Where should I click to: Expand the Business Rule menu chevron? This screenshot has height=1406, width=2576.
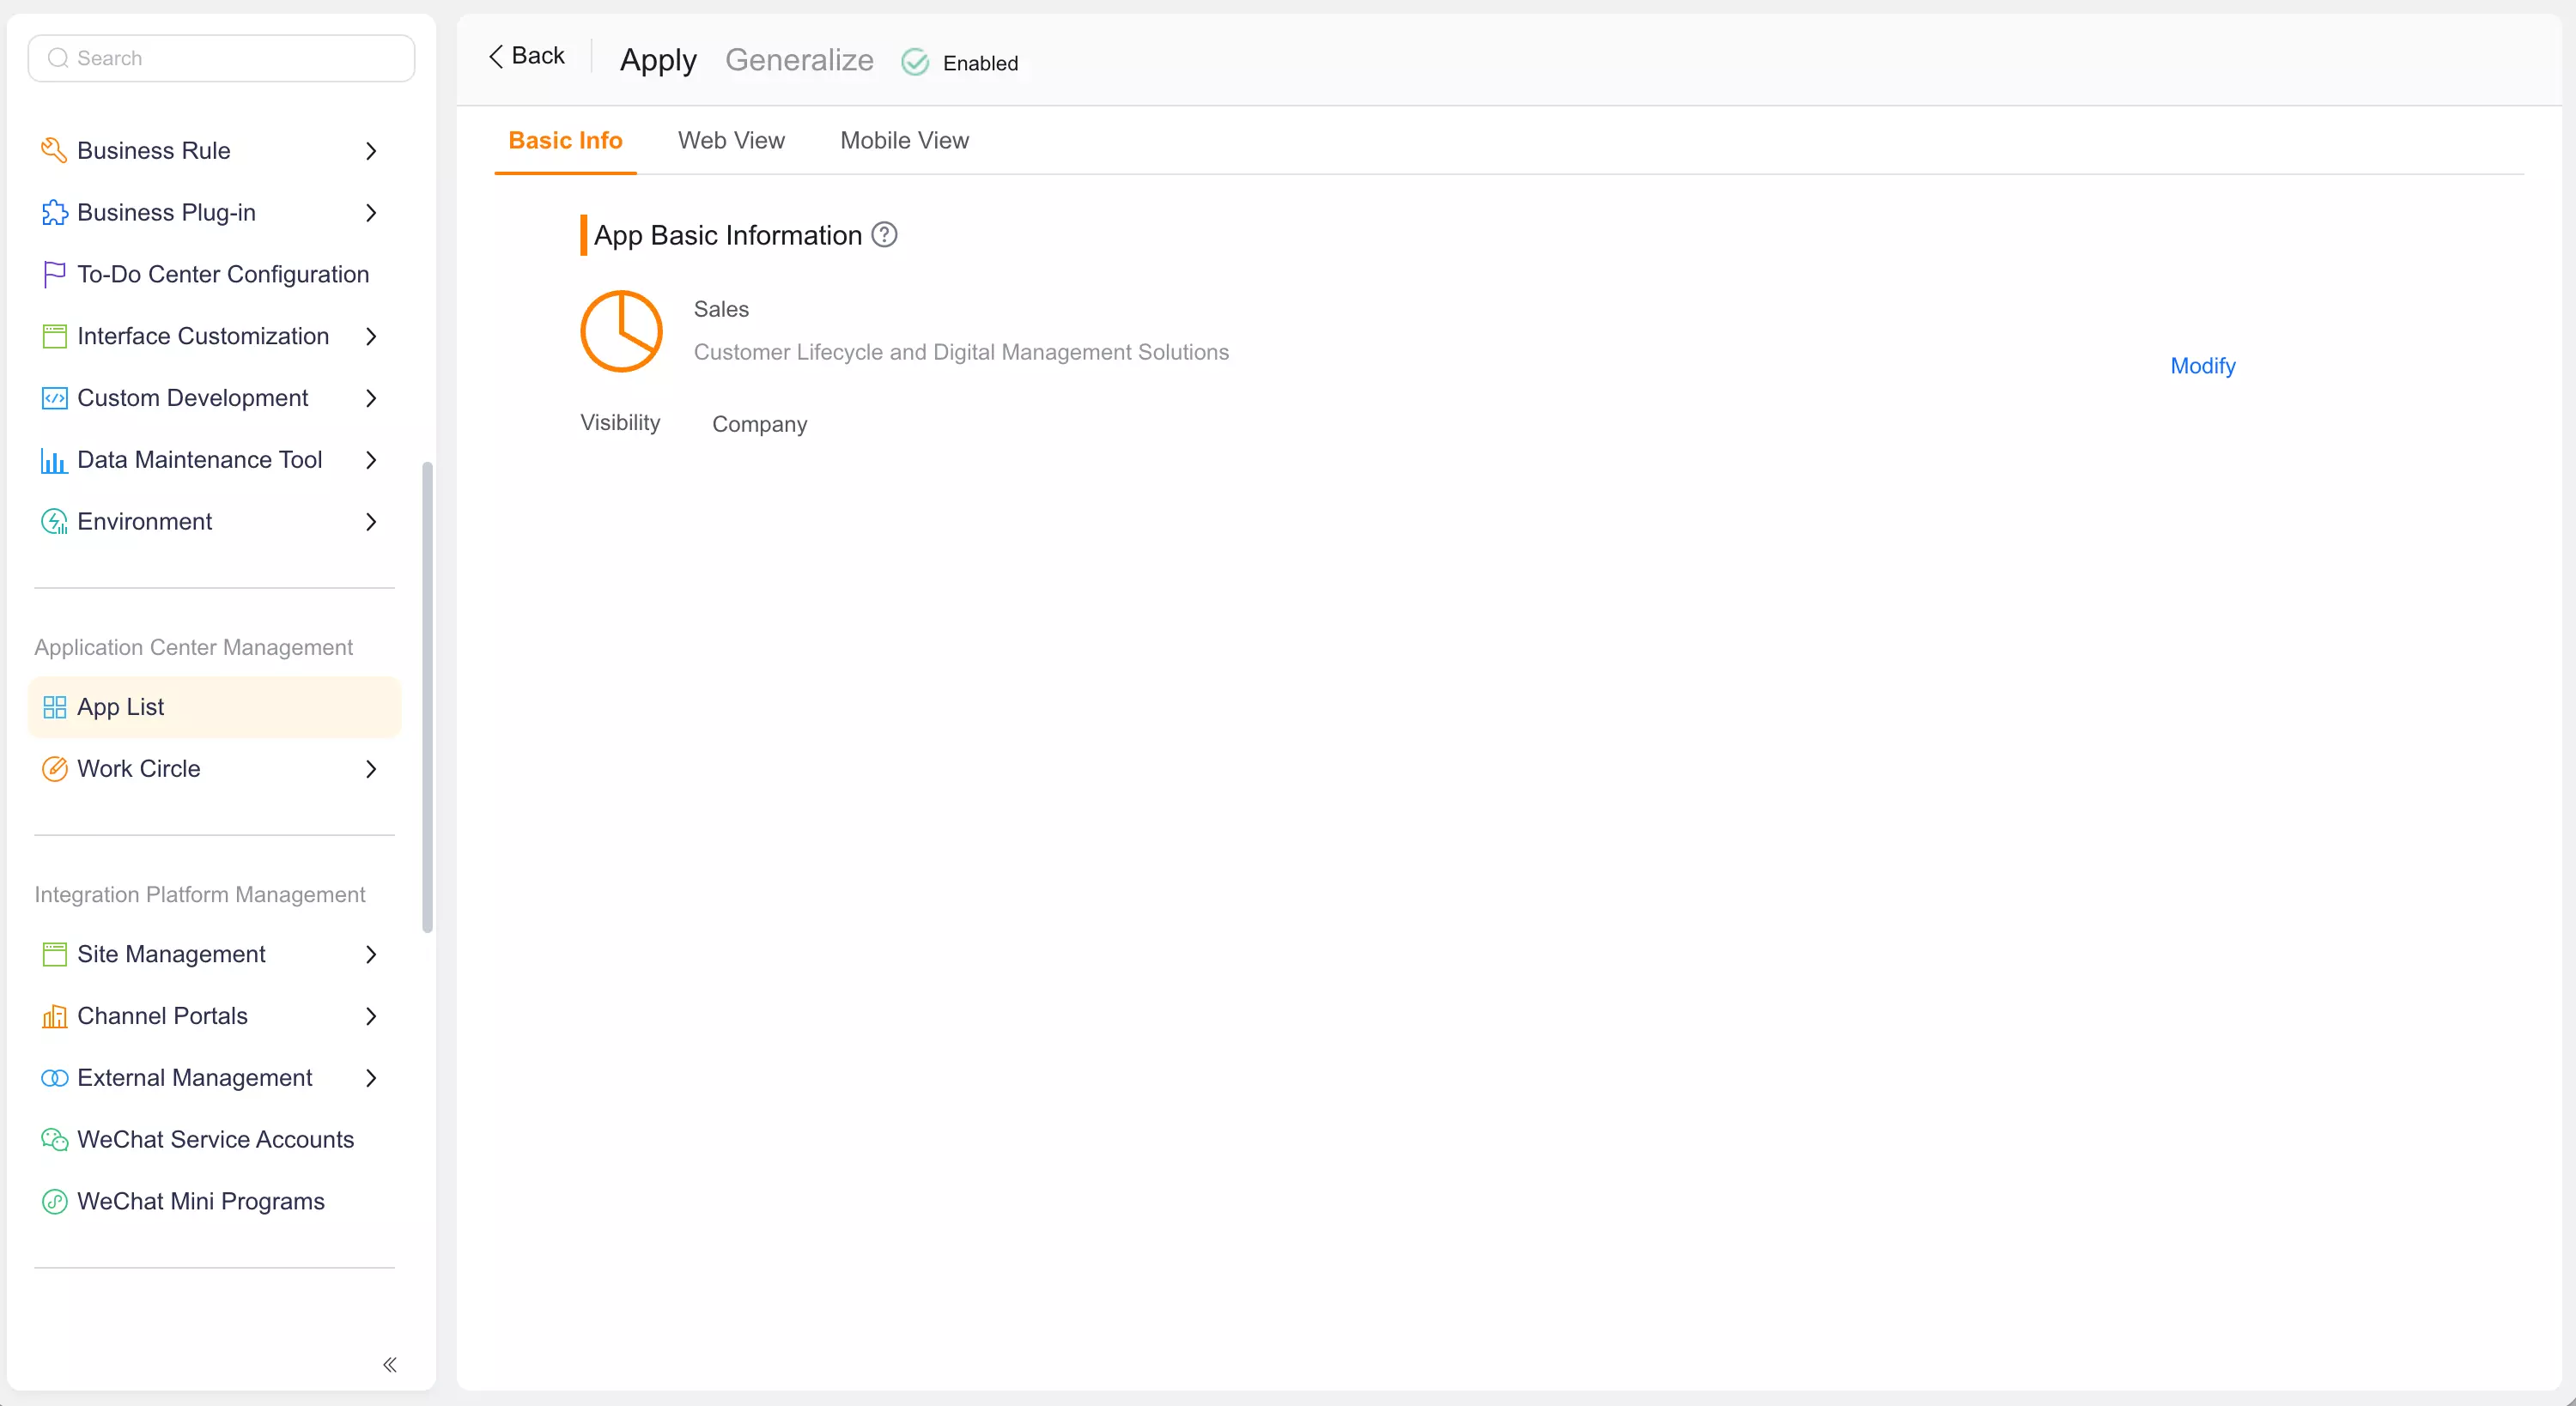371,151
